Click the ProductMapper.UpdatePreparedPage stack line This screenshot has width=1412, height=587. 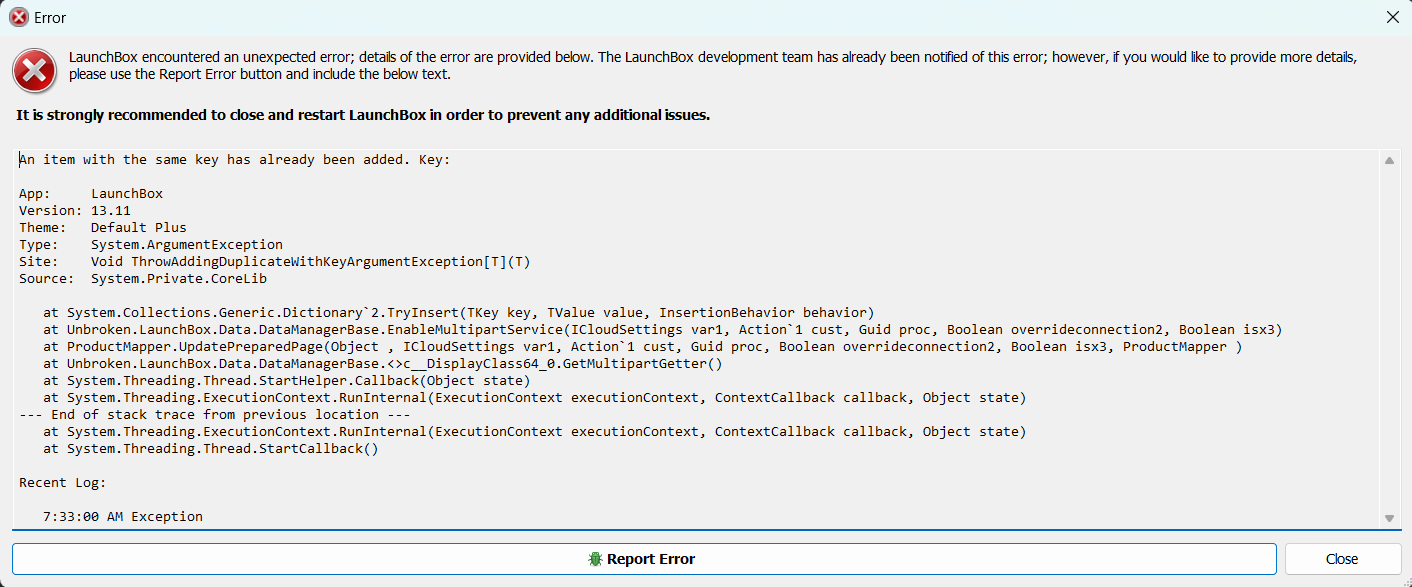(x=643, y=347)
